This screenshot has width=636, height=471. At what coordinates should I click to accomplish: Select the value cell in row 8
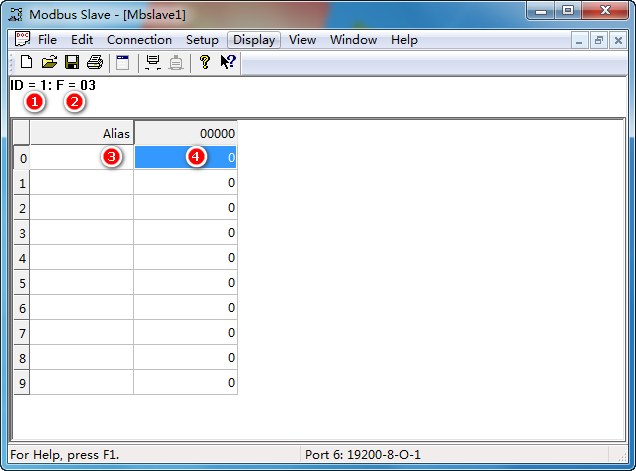(x=185, y=357)
